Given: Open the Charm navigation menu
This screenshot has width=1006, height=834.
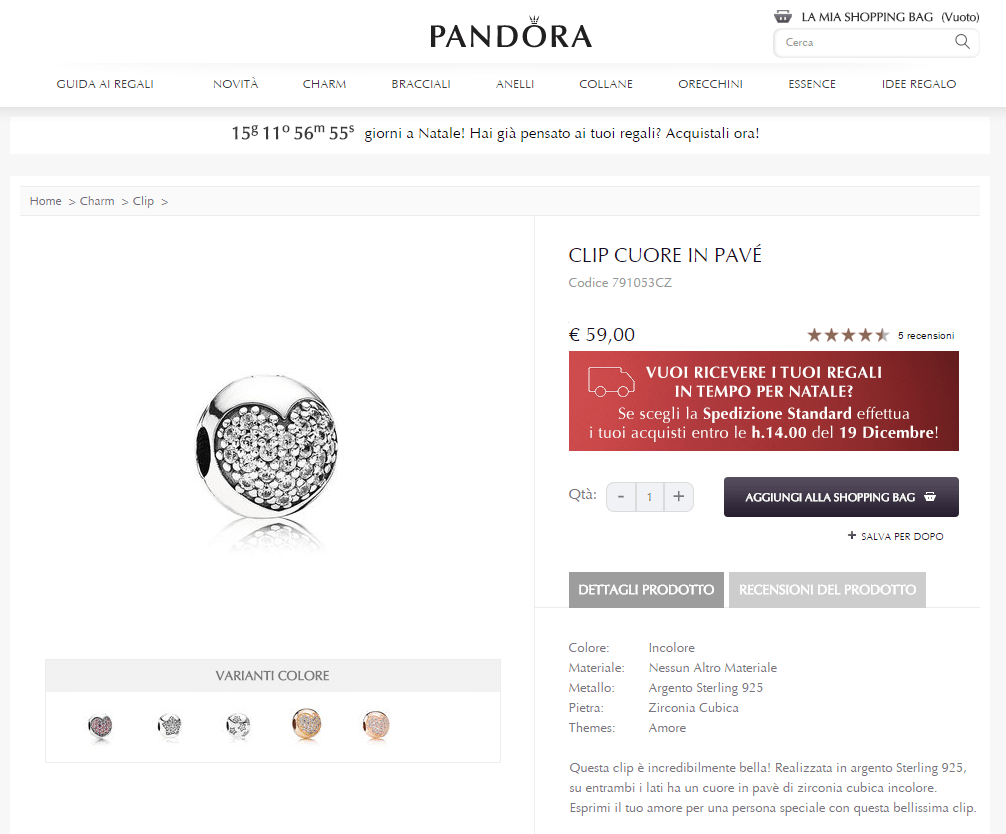Looking at the screenshot, I should coord(324,84).
